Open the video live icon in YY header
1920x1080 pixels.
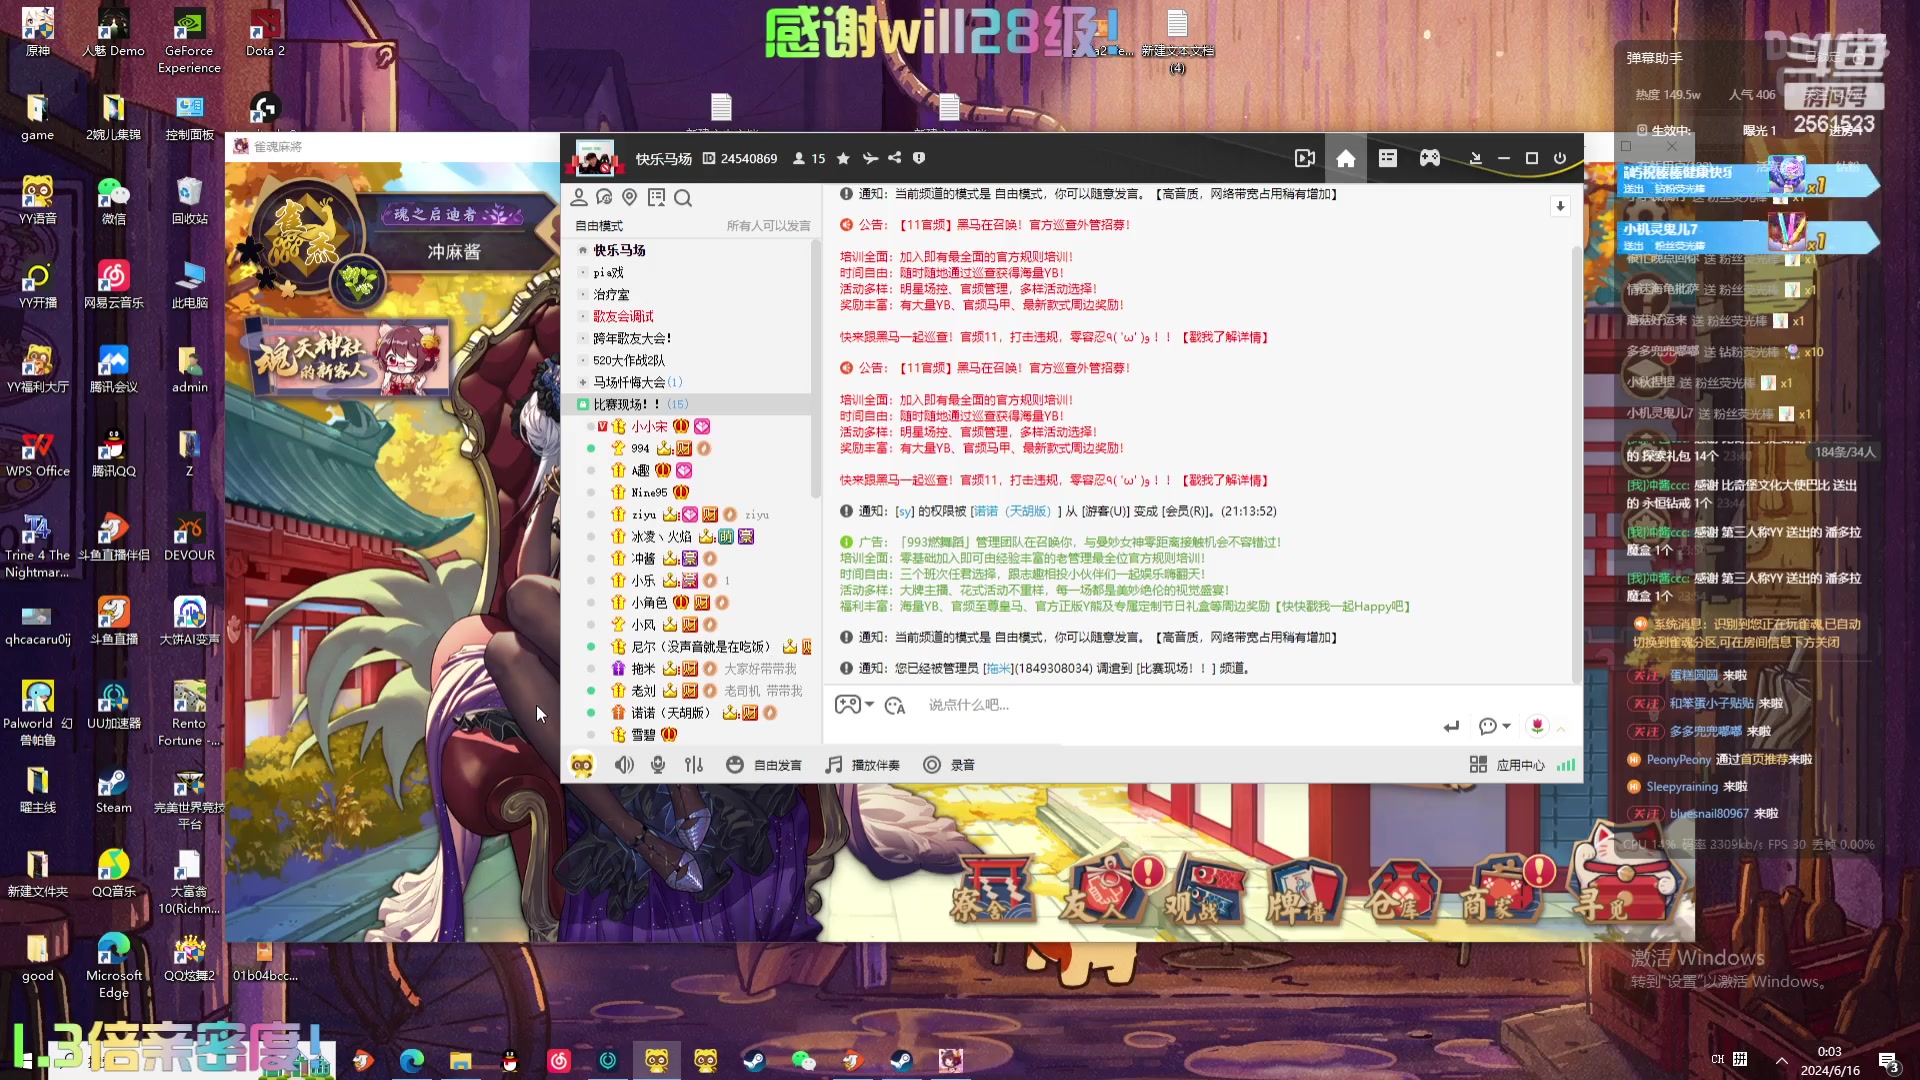[1305, 158]
